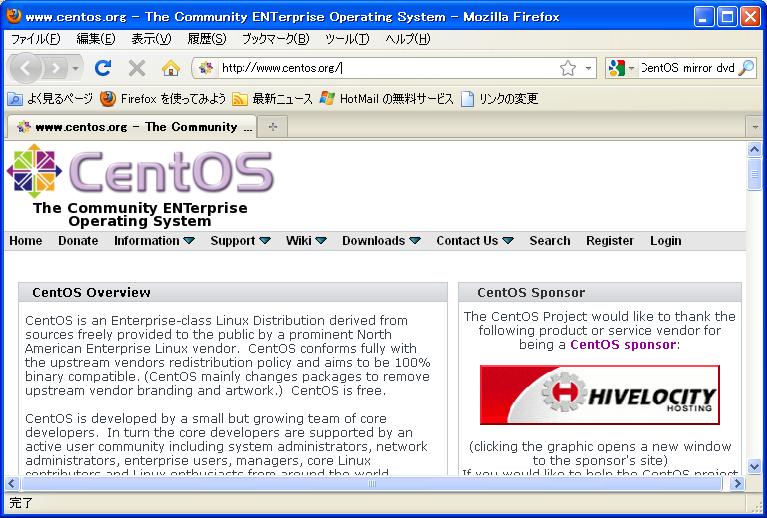
Task: Open the 履歴(S) menu
Action: [x=207, y=39]
